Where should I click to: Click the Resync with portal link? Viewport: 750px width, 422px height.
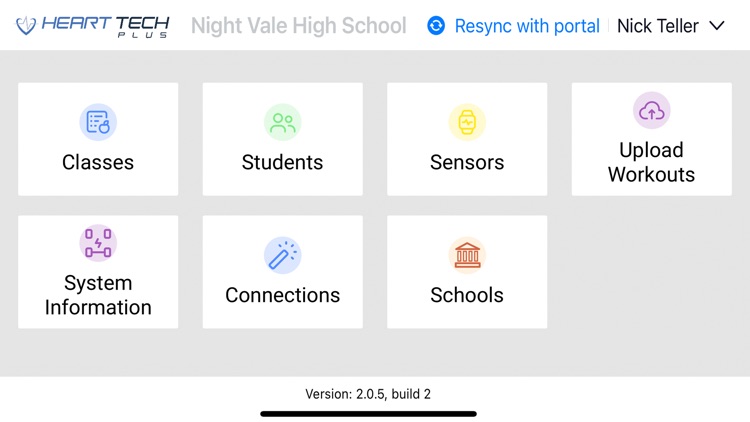tap(527, 26)
